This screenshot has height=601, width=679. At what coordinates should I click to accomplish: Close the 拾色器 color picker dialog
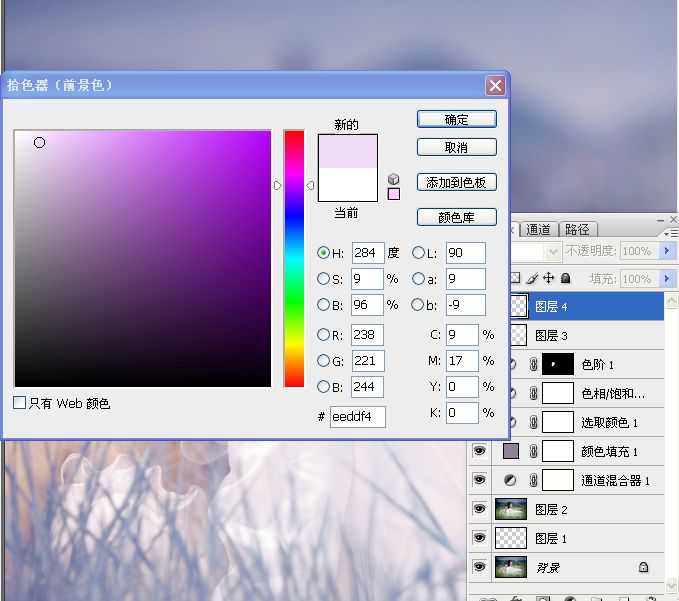(x=495, y=86)
